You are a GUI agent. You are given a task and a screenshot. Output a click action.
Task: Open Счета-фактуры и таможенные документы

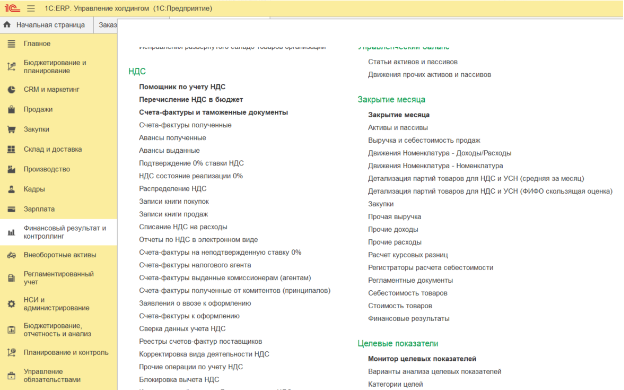click(x=213, y=112)
